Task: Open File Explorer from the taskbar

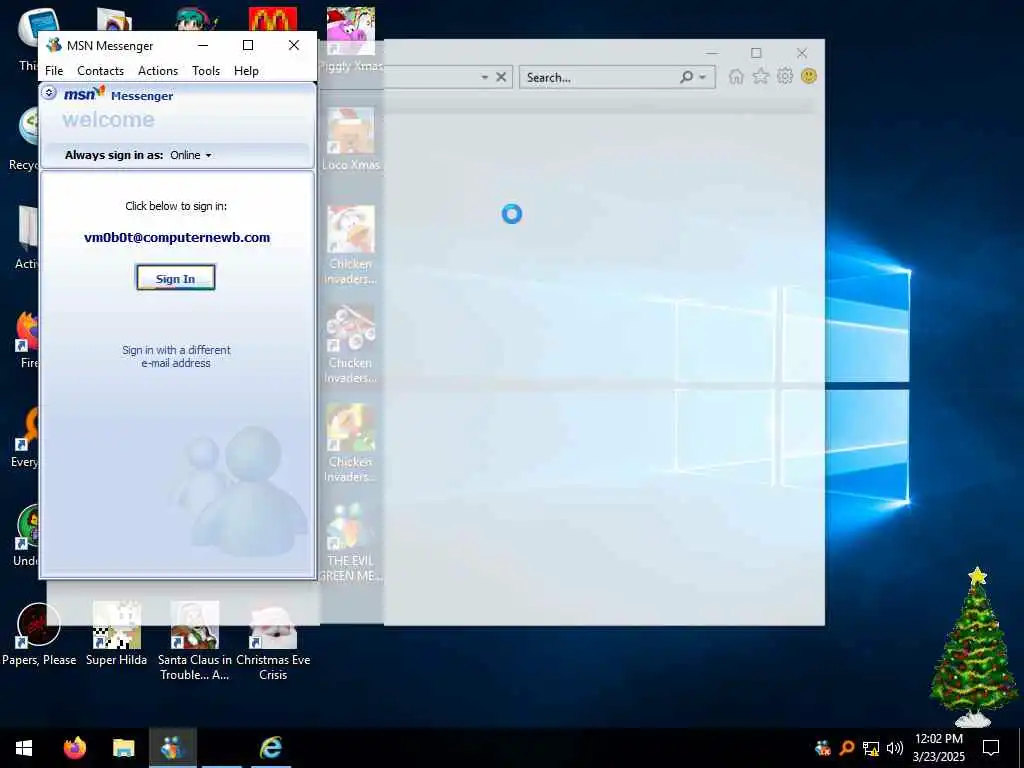Action: tap(123, 748)
